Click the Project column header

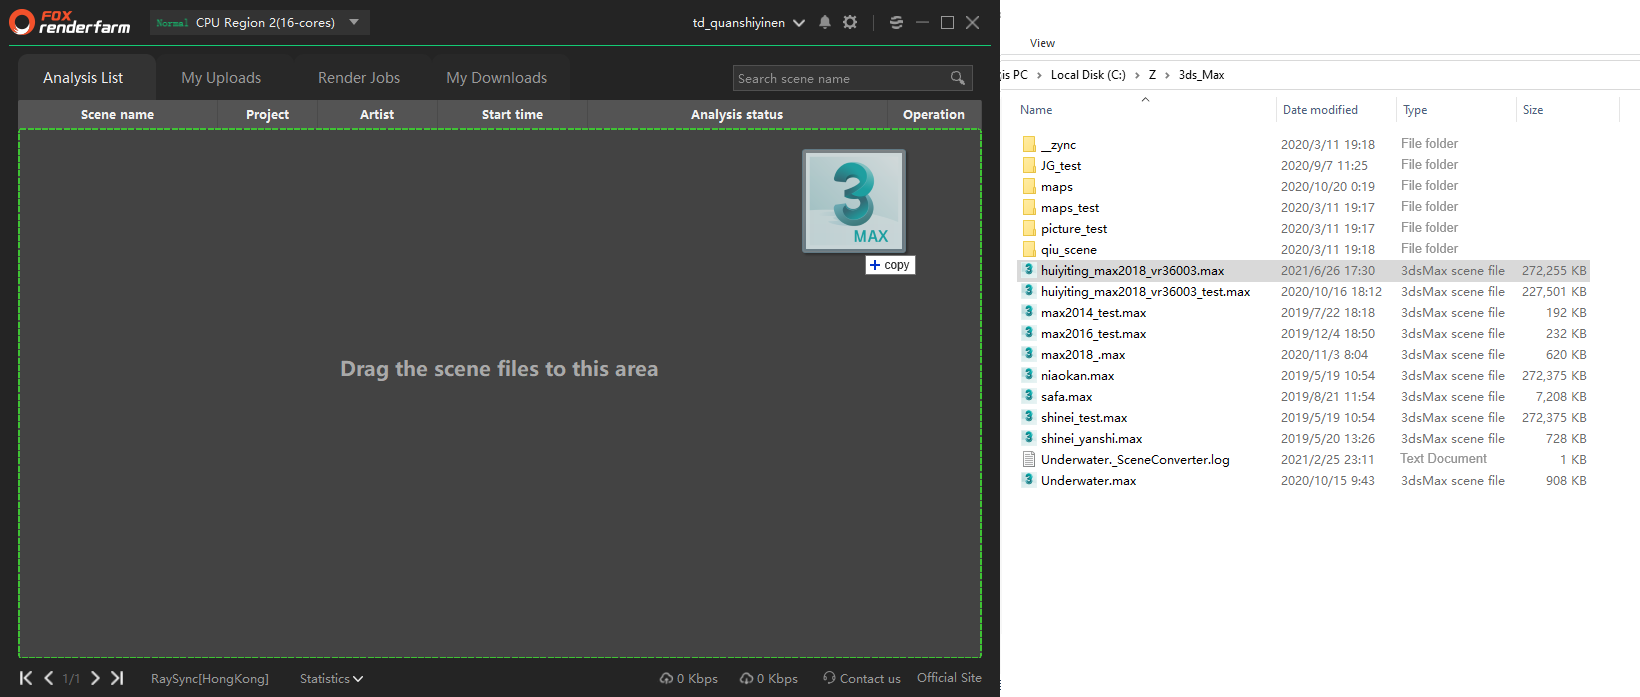267,115
